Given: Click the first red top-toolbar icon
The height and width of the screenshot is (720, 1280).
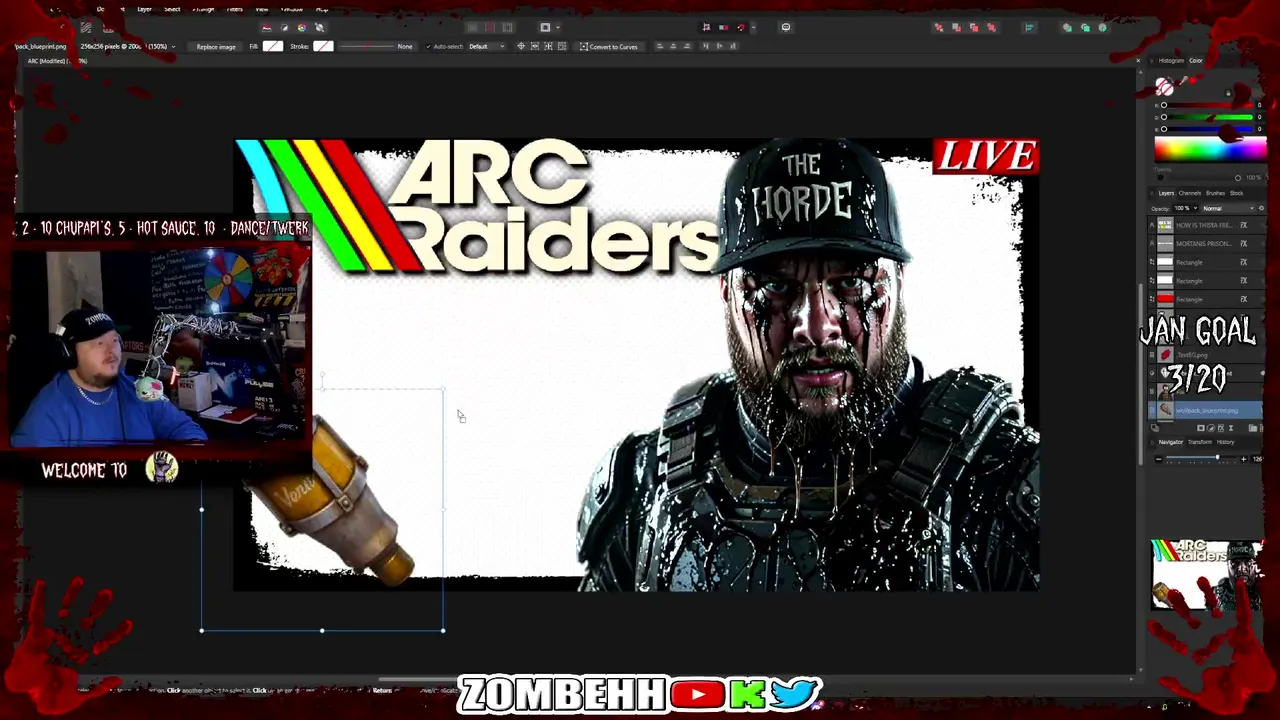Looking at the screenshot, I should tap(266, 27).
